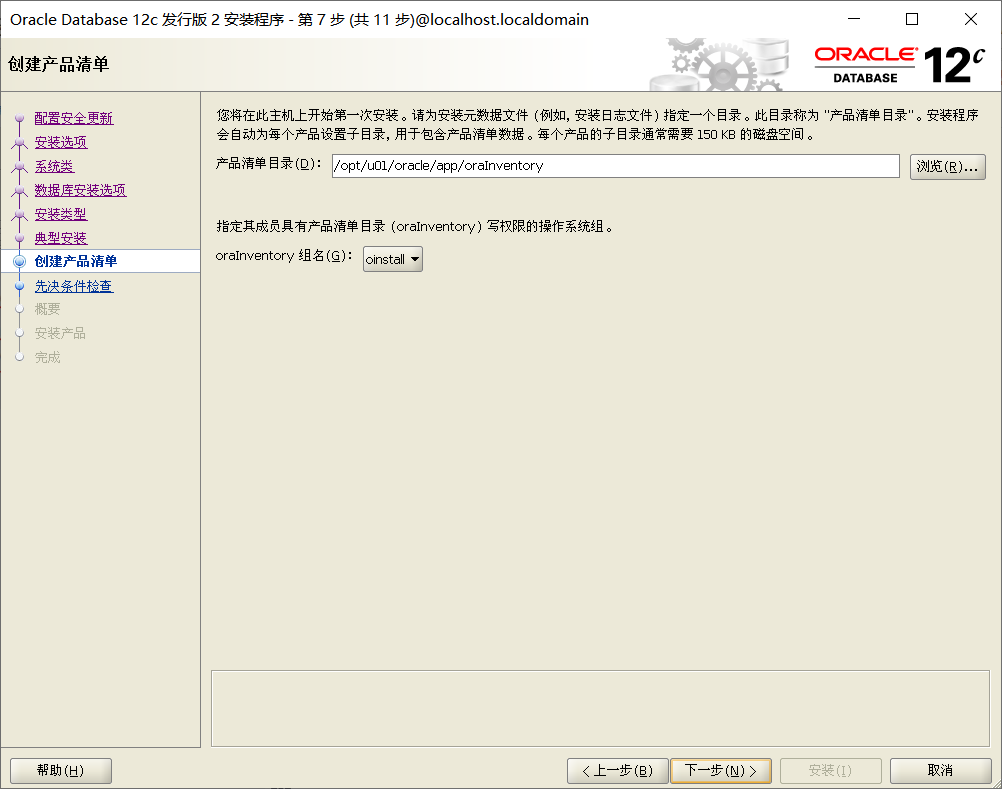1002x789 pixels.
Task: Open the 安装选项 step link
Action: (x=61, y=142)
